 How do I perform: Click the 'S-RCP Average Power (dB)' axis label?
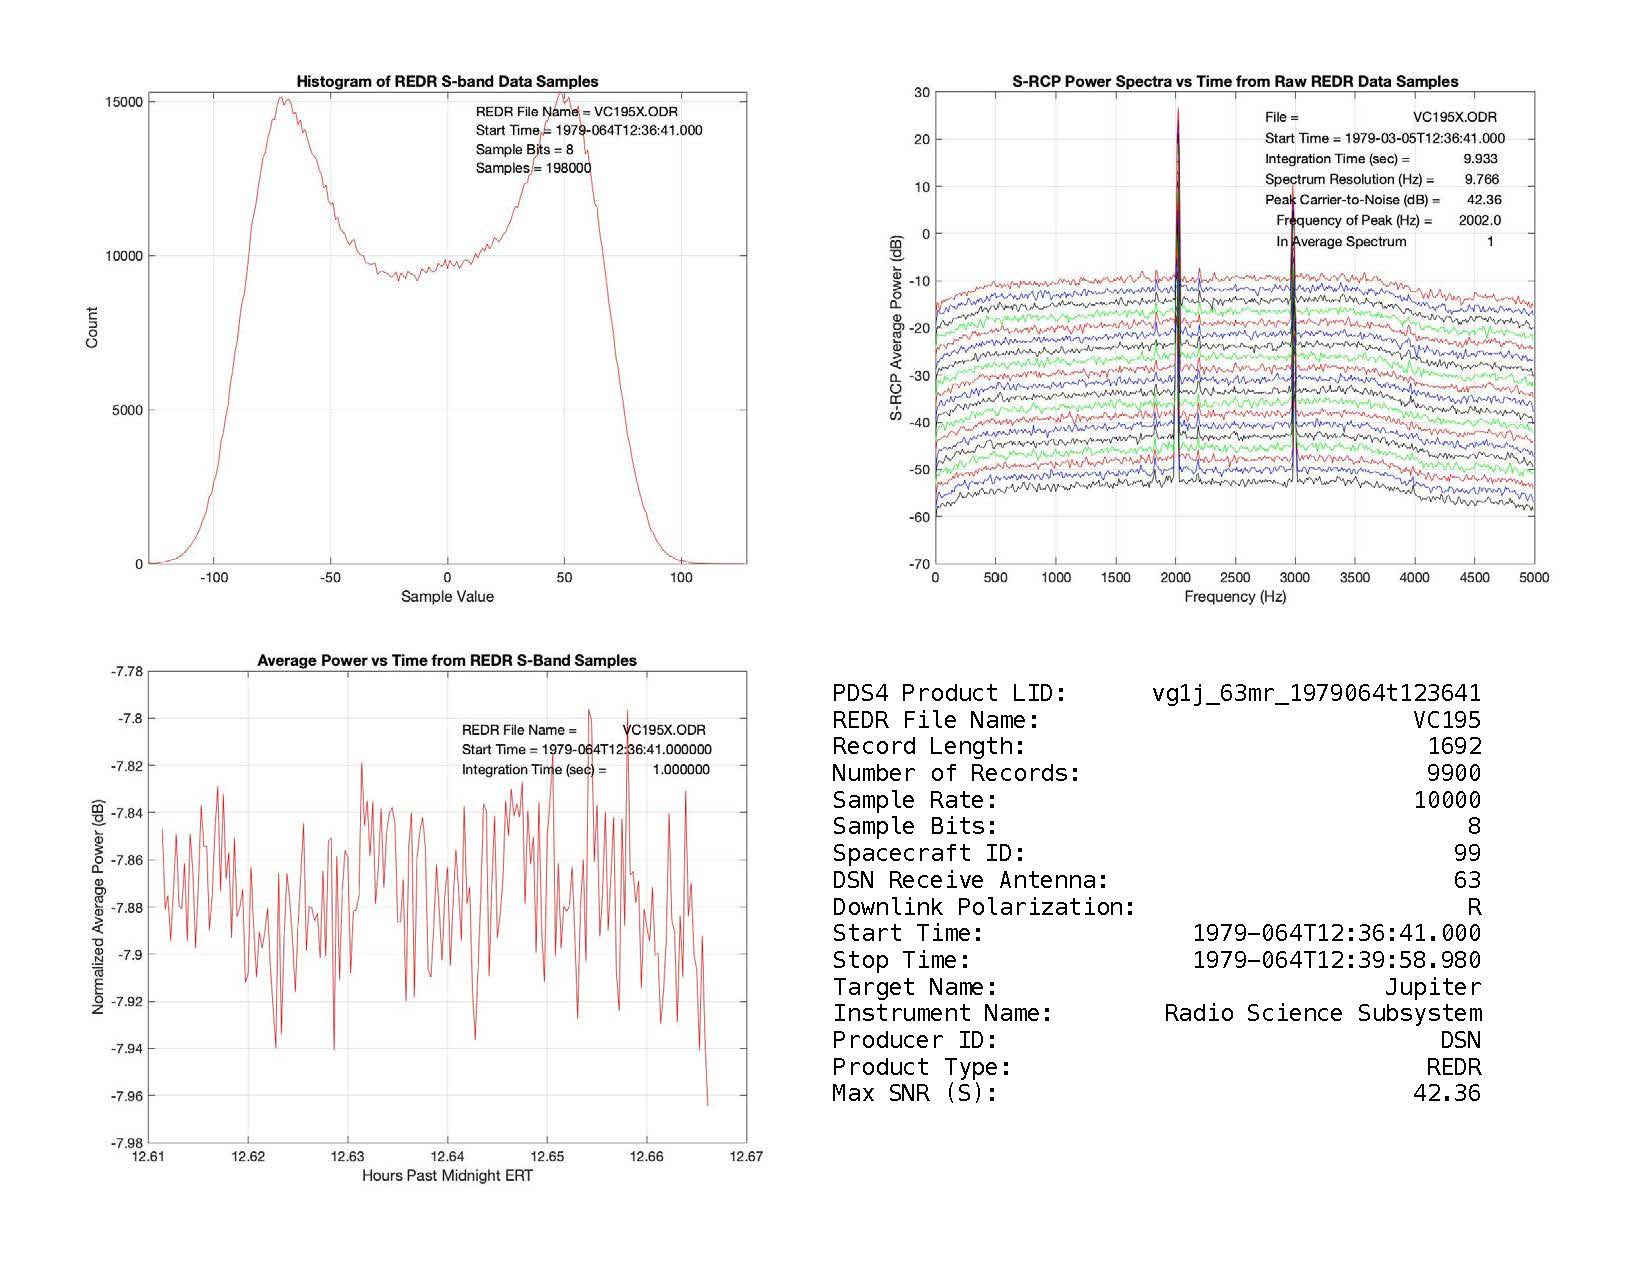[896, 328]
